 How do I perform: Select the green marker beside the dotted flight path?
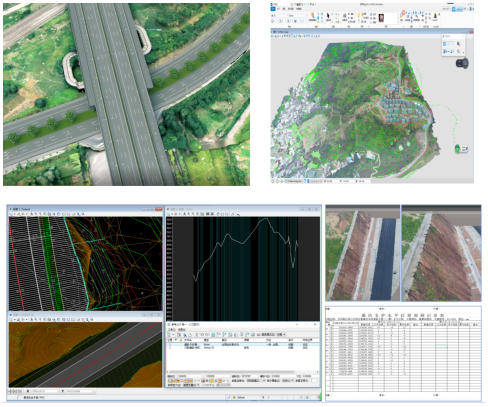click(x=458, y=148)
